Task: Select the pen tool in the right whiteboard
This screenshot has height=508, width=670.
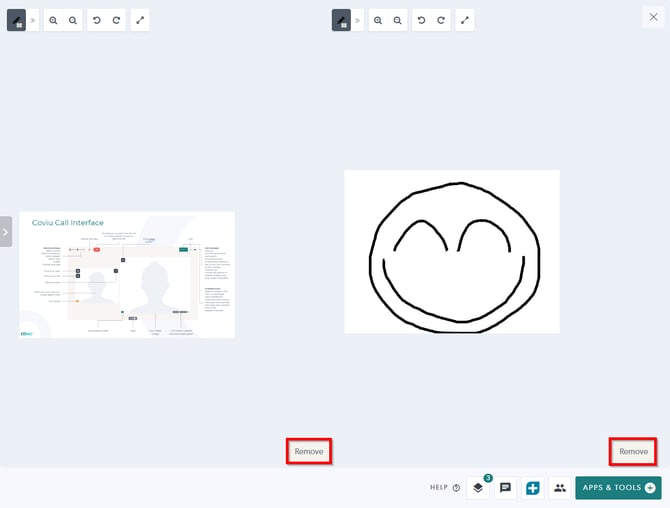Action: pyautogui.click(x=341, y=20)
